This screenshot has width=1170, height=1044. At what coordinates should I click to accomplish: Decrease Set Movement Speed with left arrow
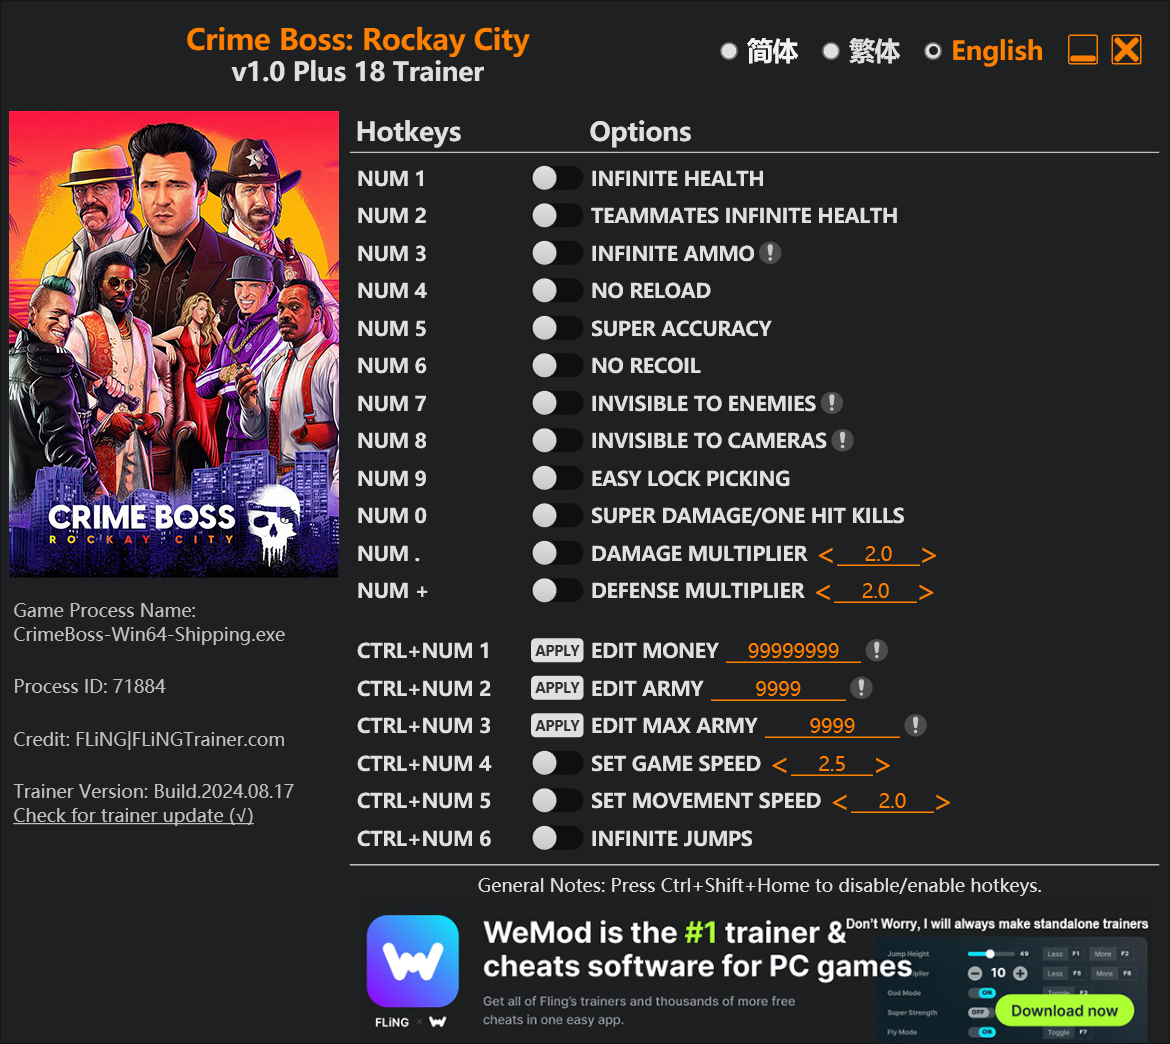(840, 801)
